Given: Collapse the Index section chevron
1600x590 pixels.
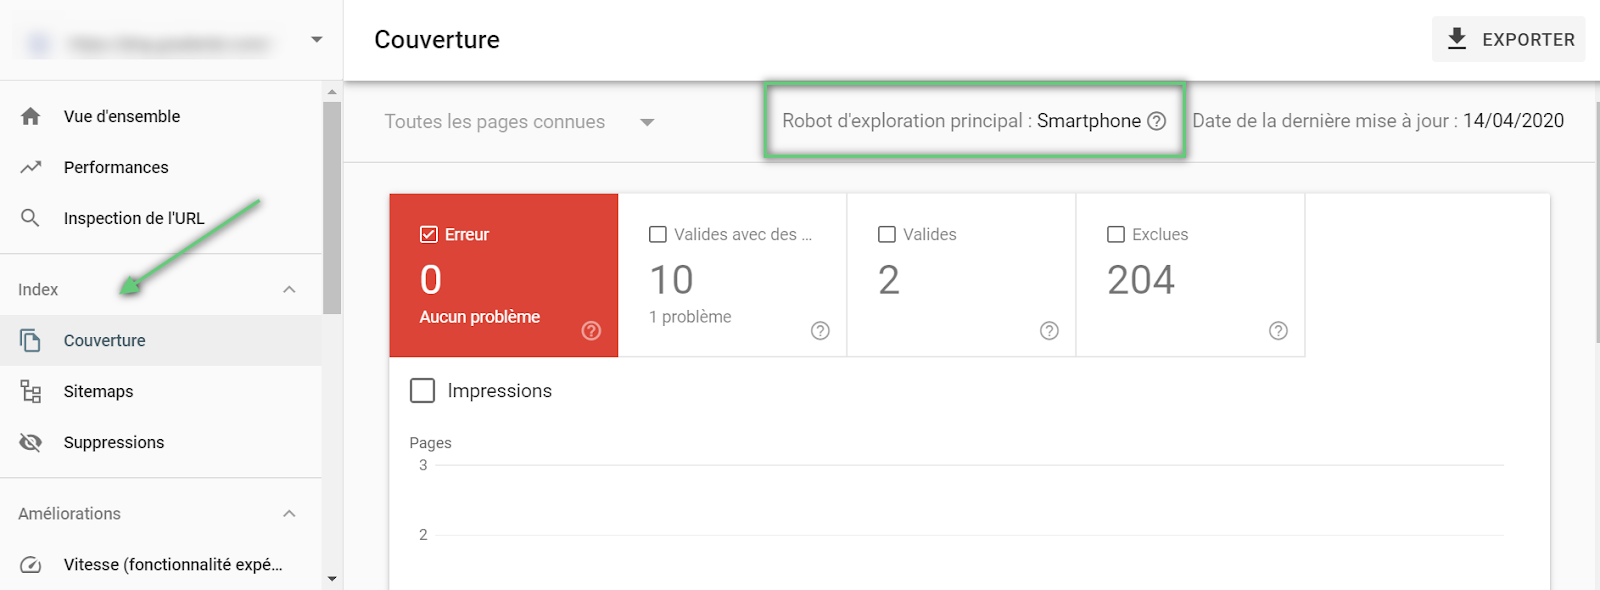Looking at the screenshot, I should pyautogui.click(x=289, y=290).
